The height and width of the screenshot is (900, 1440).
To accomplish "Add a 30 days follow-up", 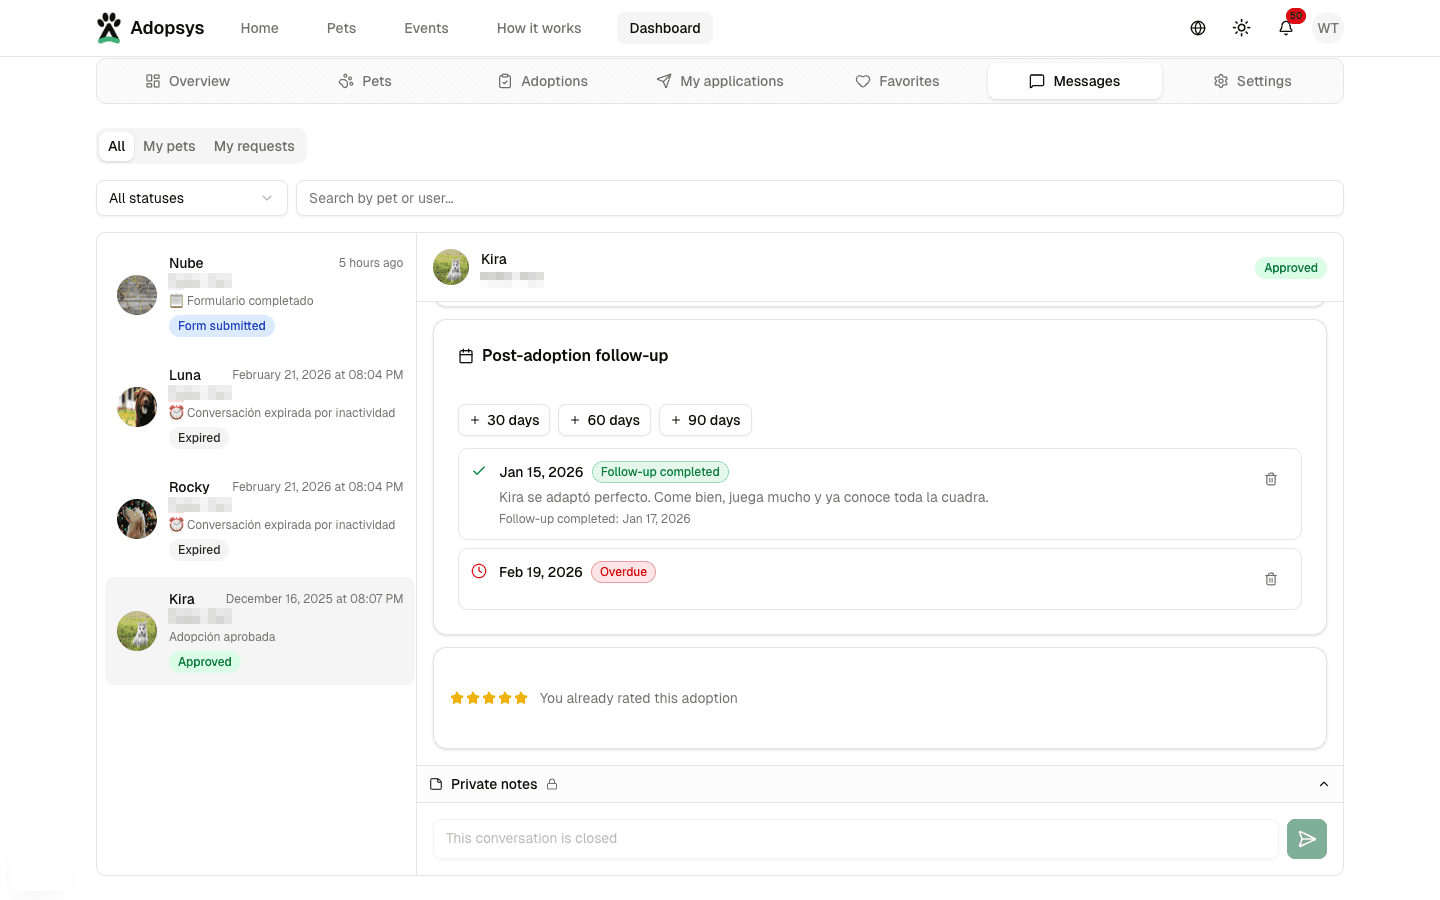I will [x=504, y=420].
